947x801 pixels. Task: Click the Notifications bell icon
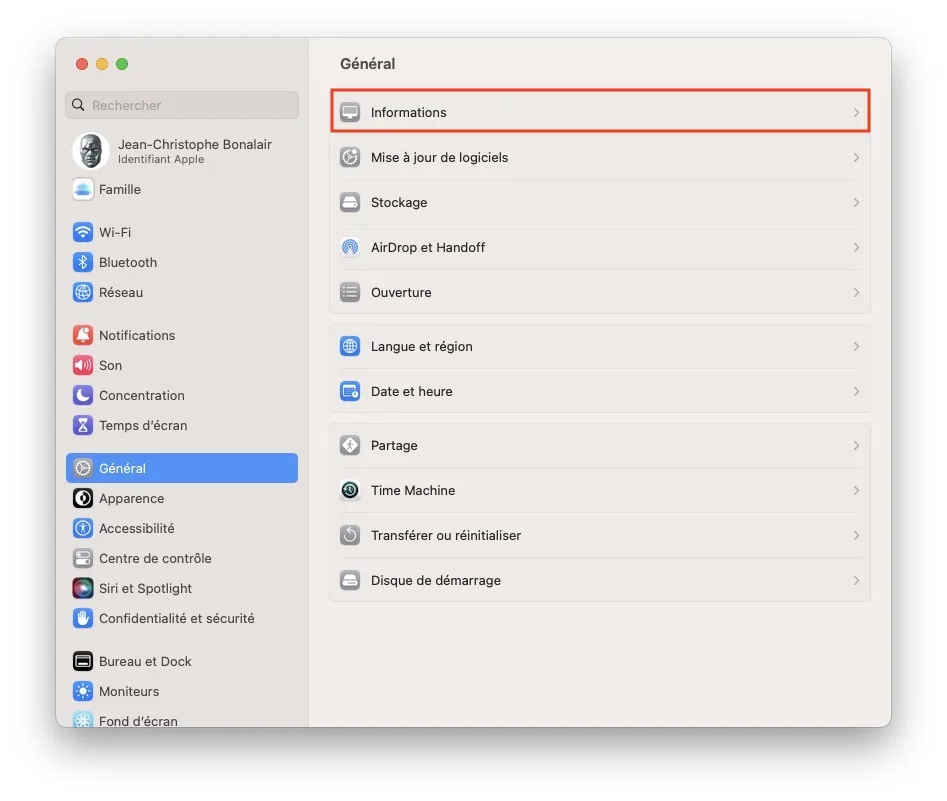click(83, 335)
